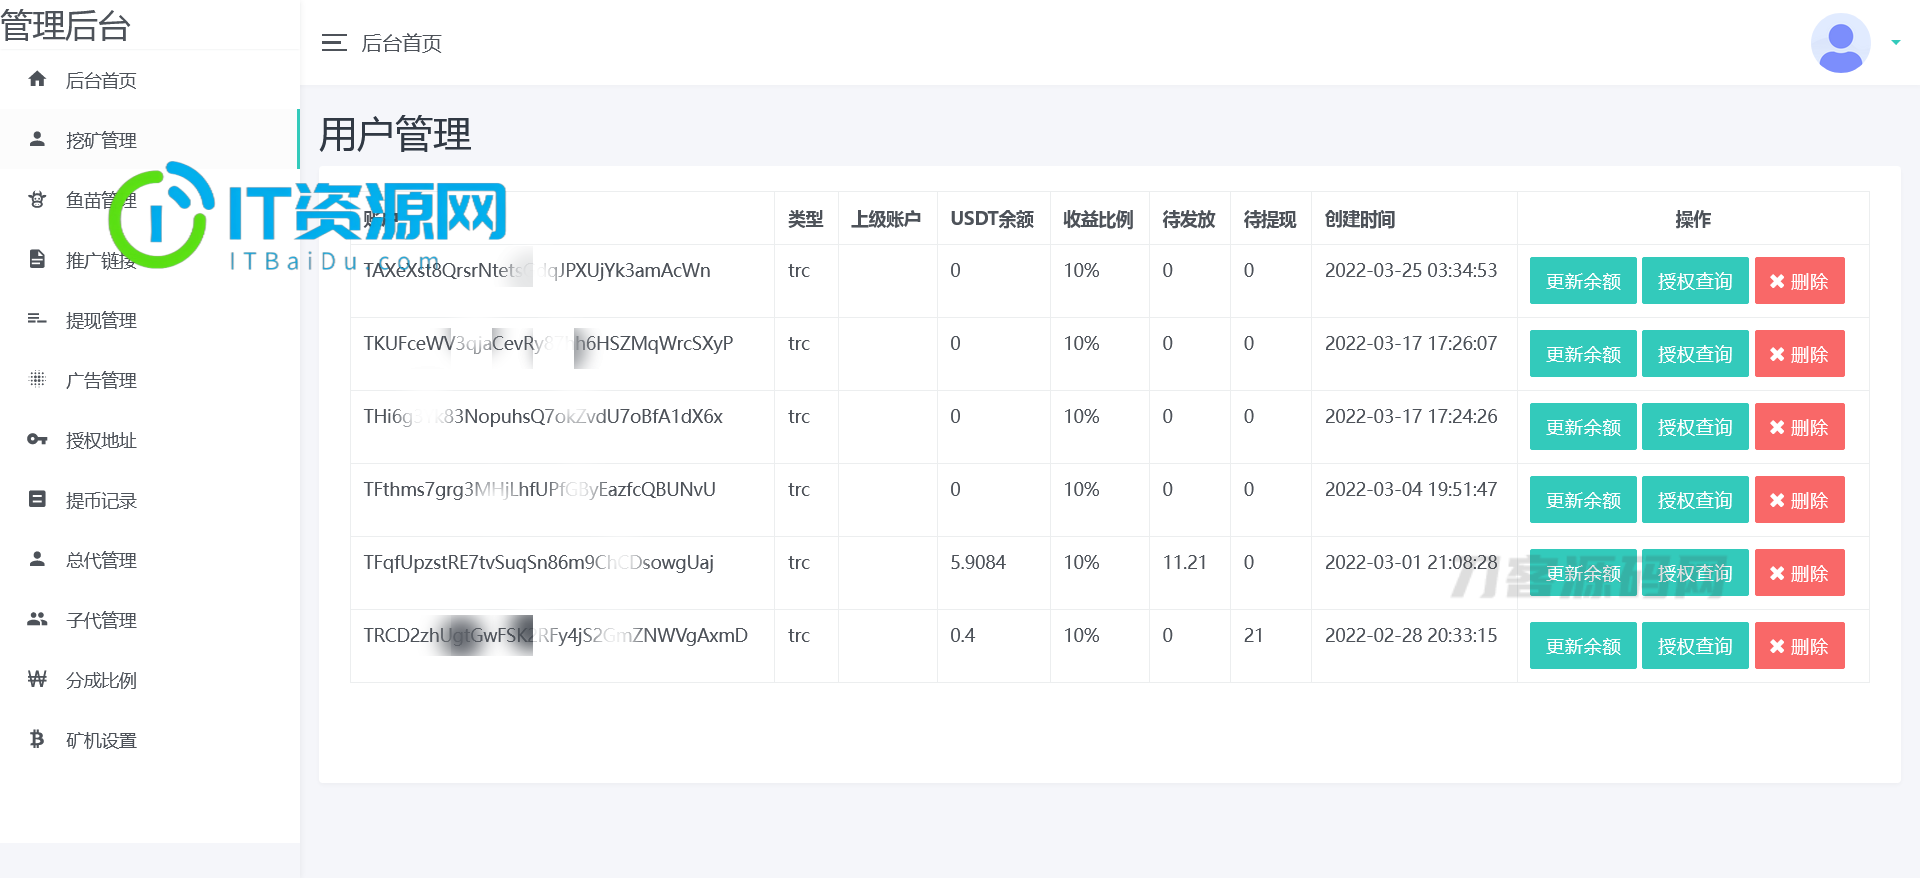Viewport: 1920px width, 878px height.
Task: Click 删除 for the 2022-03-17 17:24:26 row
Action: [x=1799, y=427]
